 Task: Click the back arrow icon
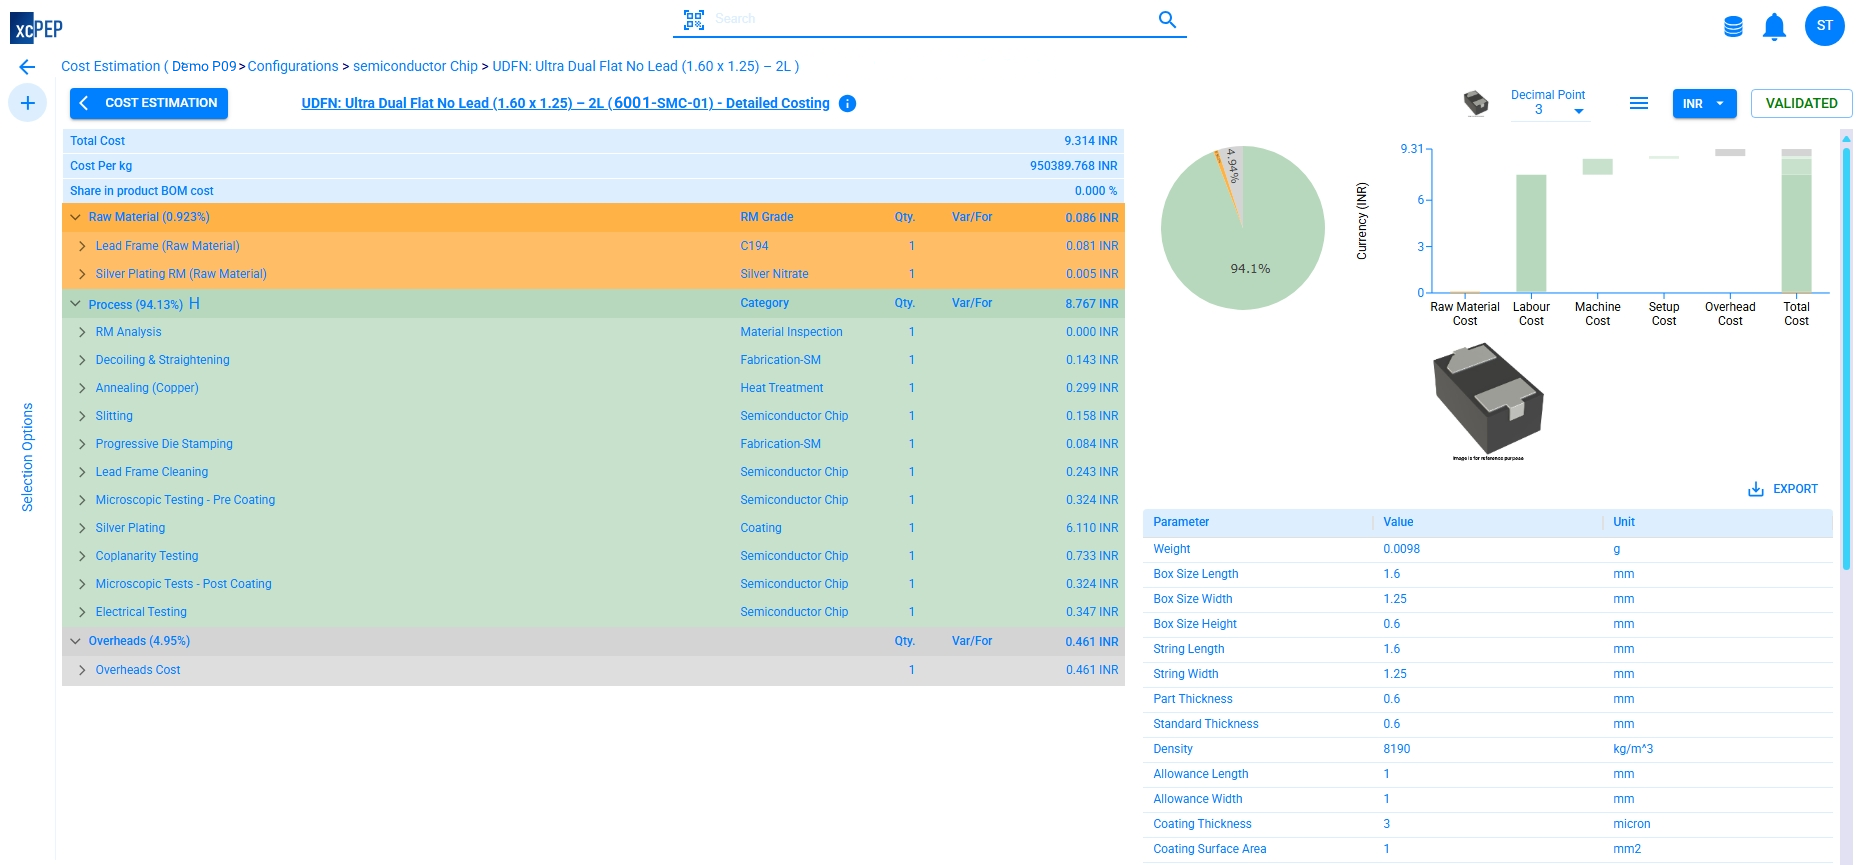coord(27,67)
